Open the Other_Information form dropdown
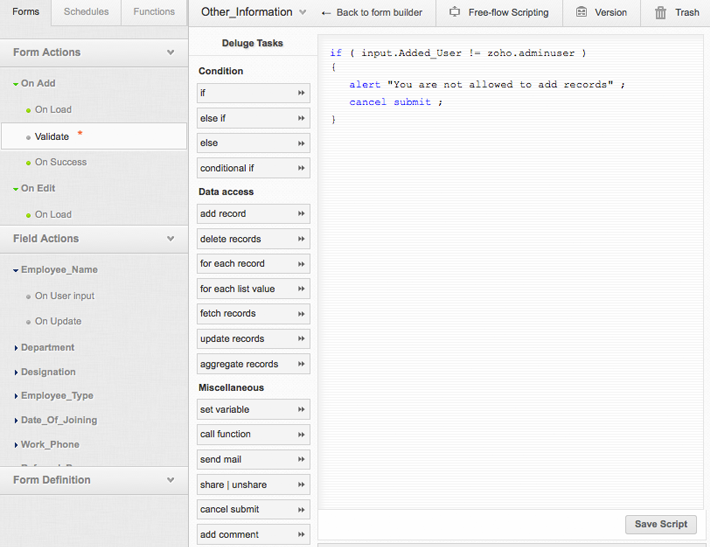This screenshot has width=710, height=547. pos(302,13)
